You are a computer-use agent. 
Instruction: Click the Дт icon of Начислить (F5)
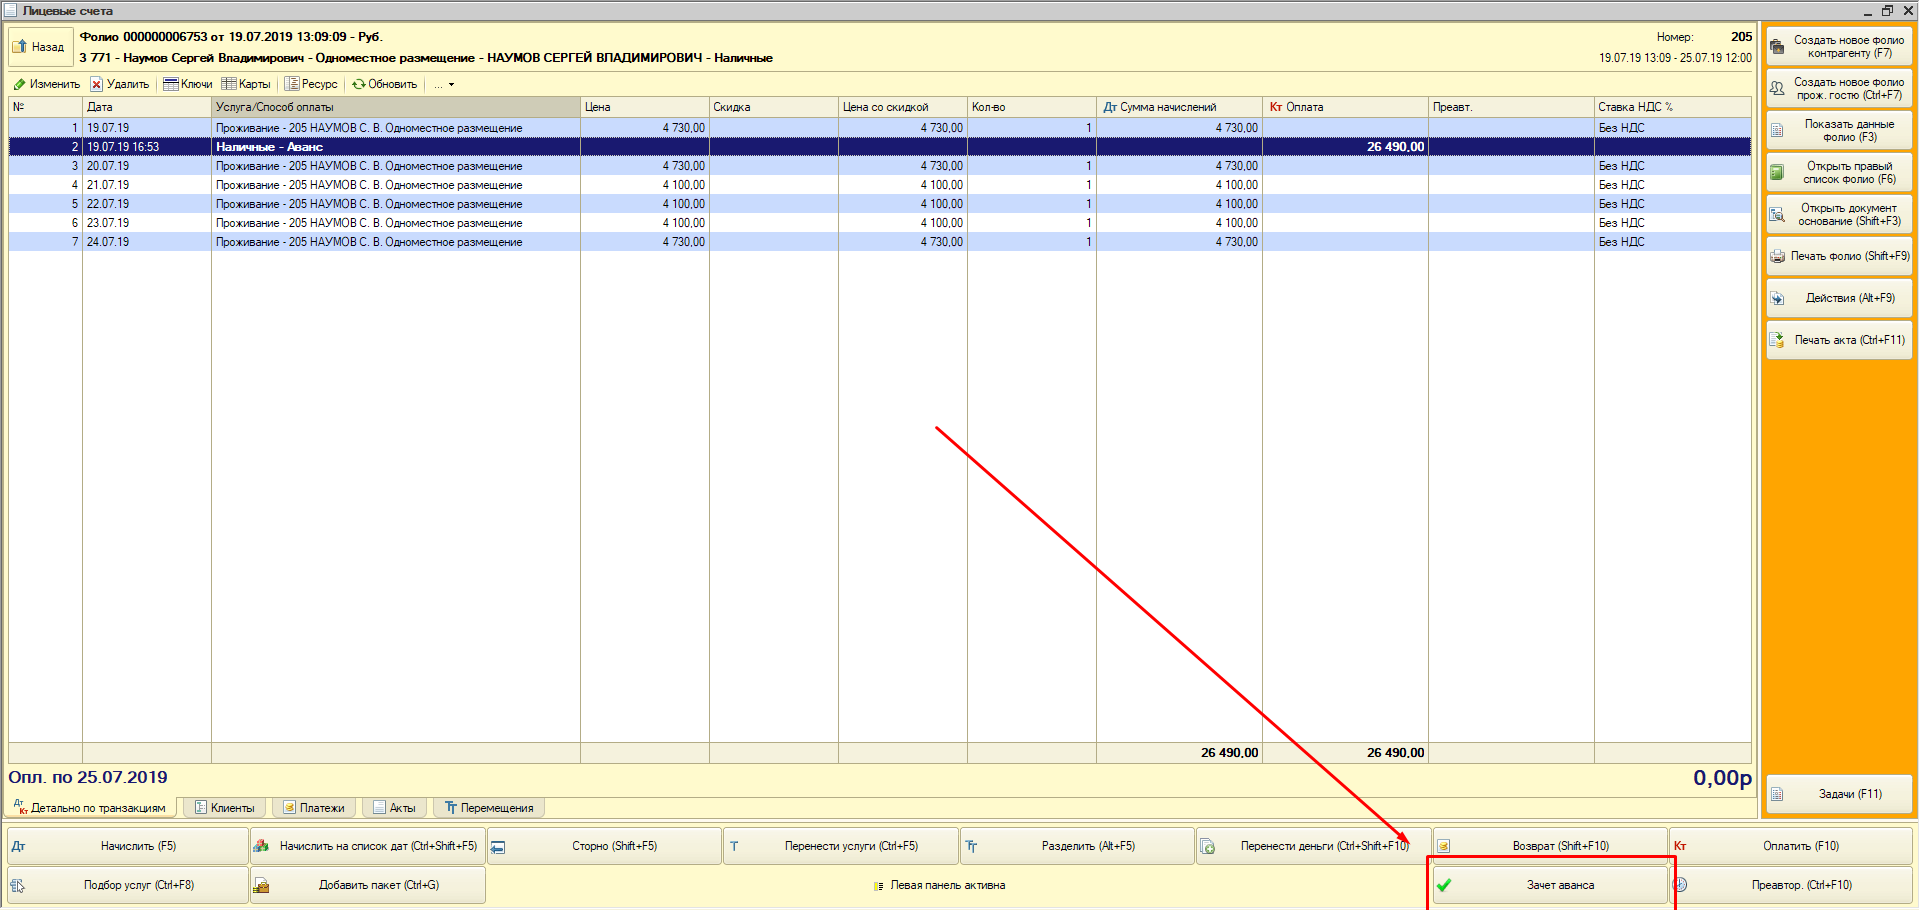(x=18, y=846)
